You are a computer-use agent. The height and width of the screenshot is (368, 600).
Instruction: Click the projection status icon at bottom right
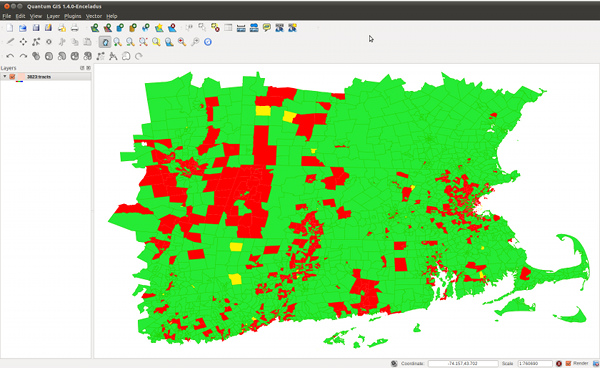(596, 363)
